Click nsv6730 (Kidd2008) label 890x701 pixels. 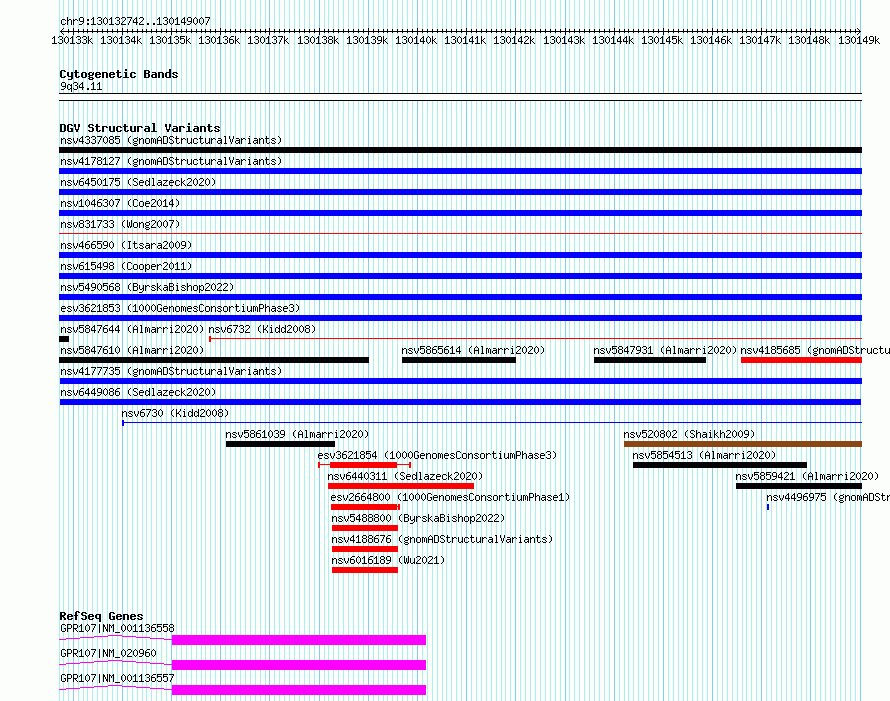click(175, 413)
